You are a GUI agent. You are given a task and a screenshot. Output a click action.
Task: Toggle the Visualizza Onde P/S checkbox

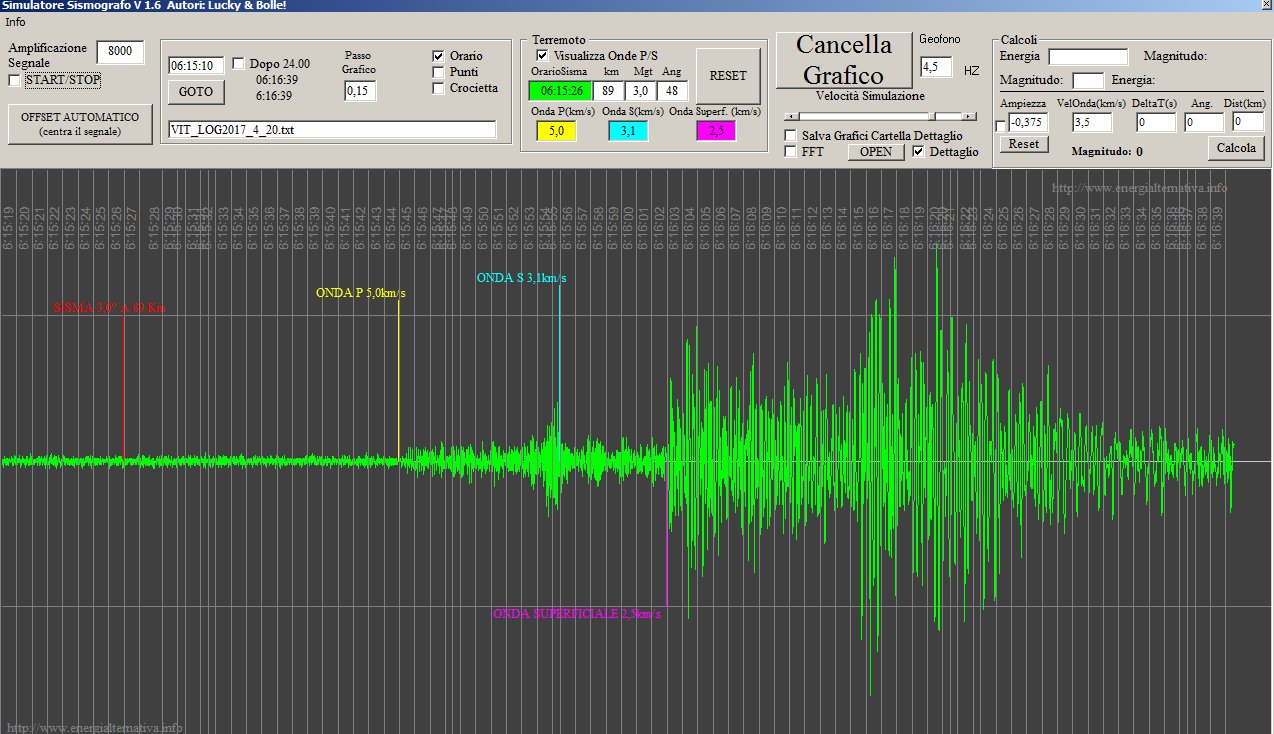(543, 56)
